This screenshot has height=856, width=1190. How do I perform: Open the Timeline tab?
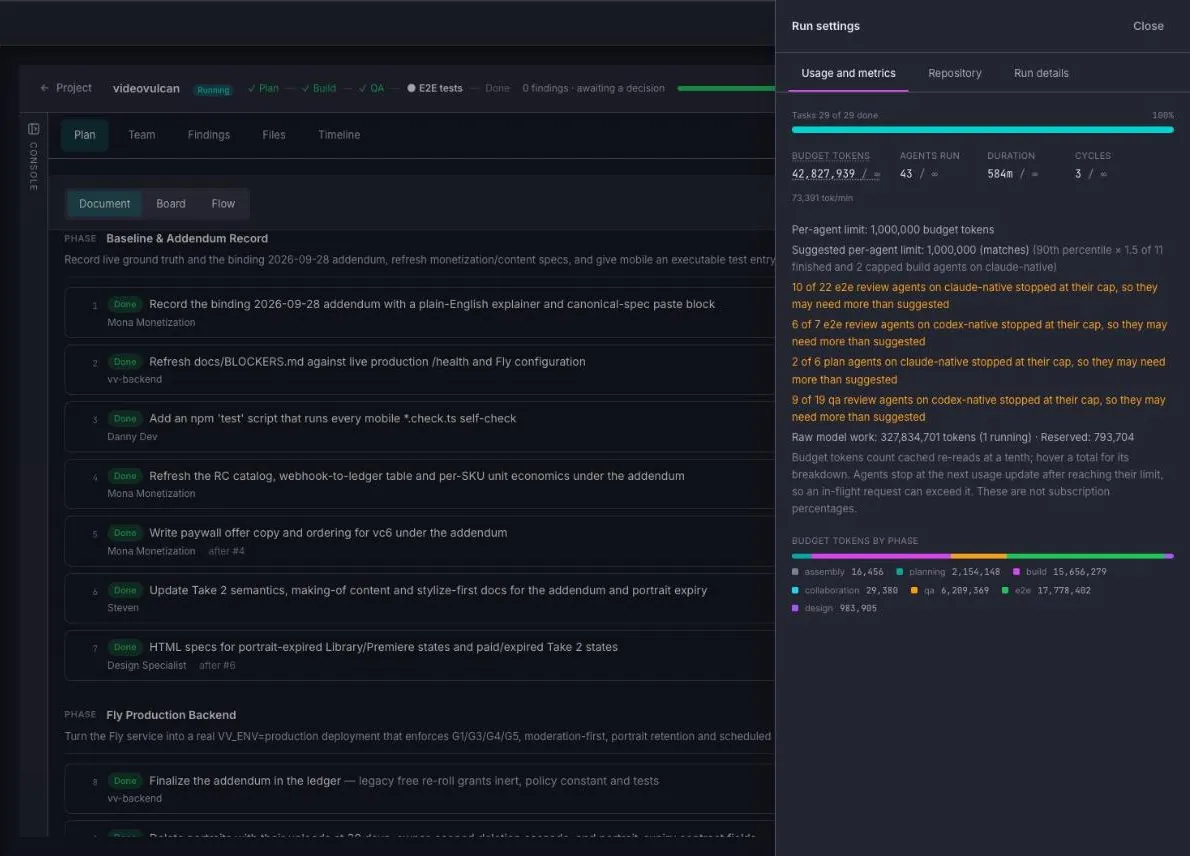pos(339,134)
